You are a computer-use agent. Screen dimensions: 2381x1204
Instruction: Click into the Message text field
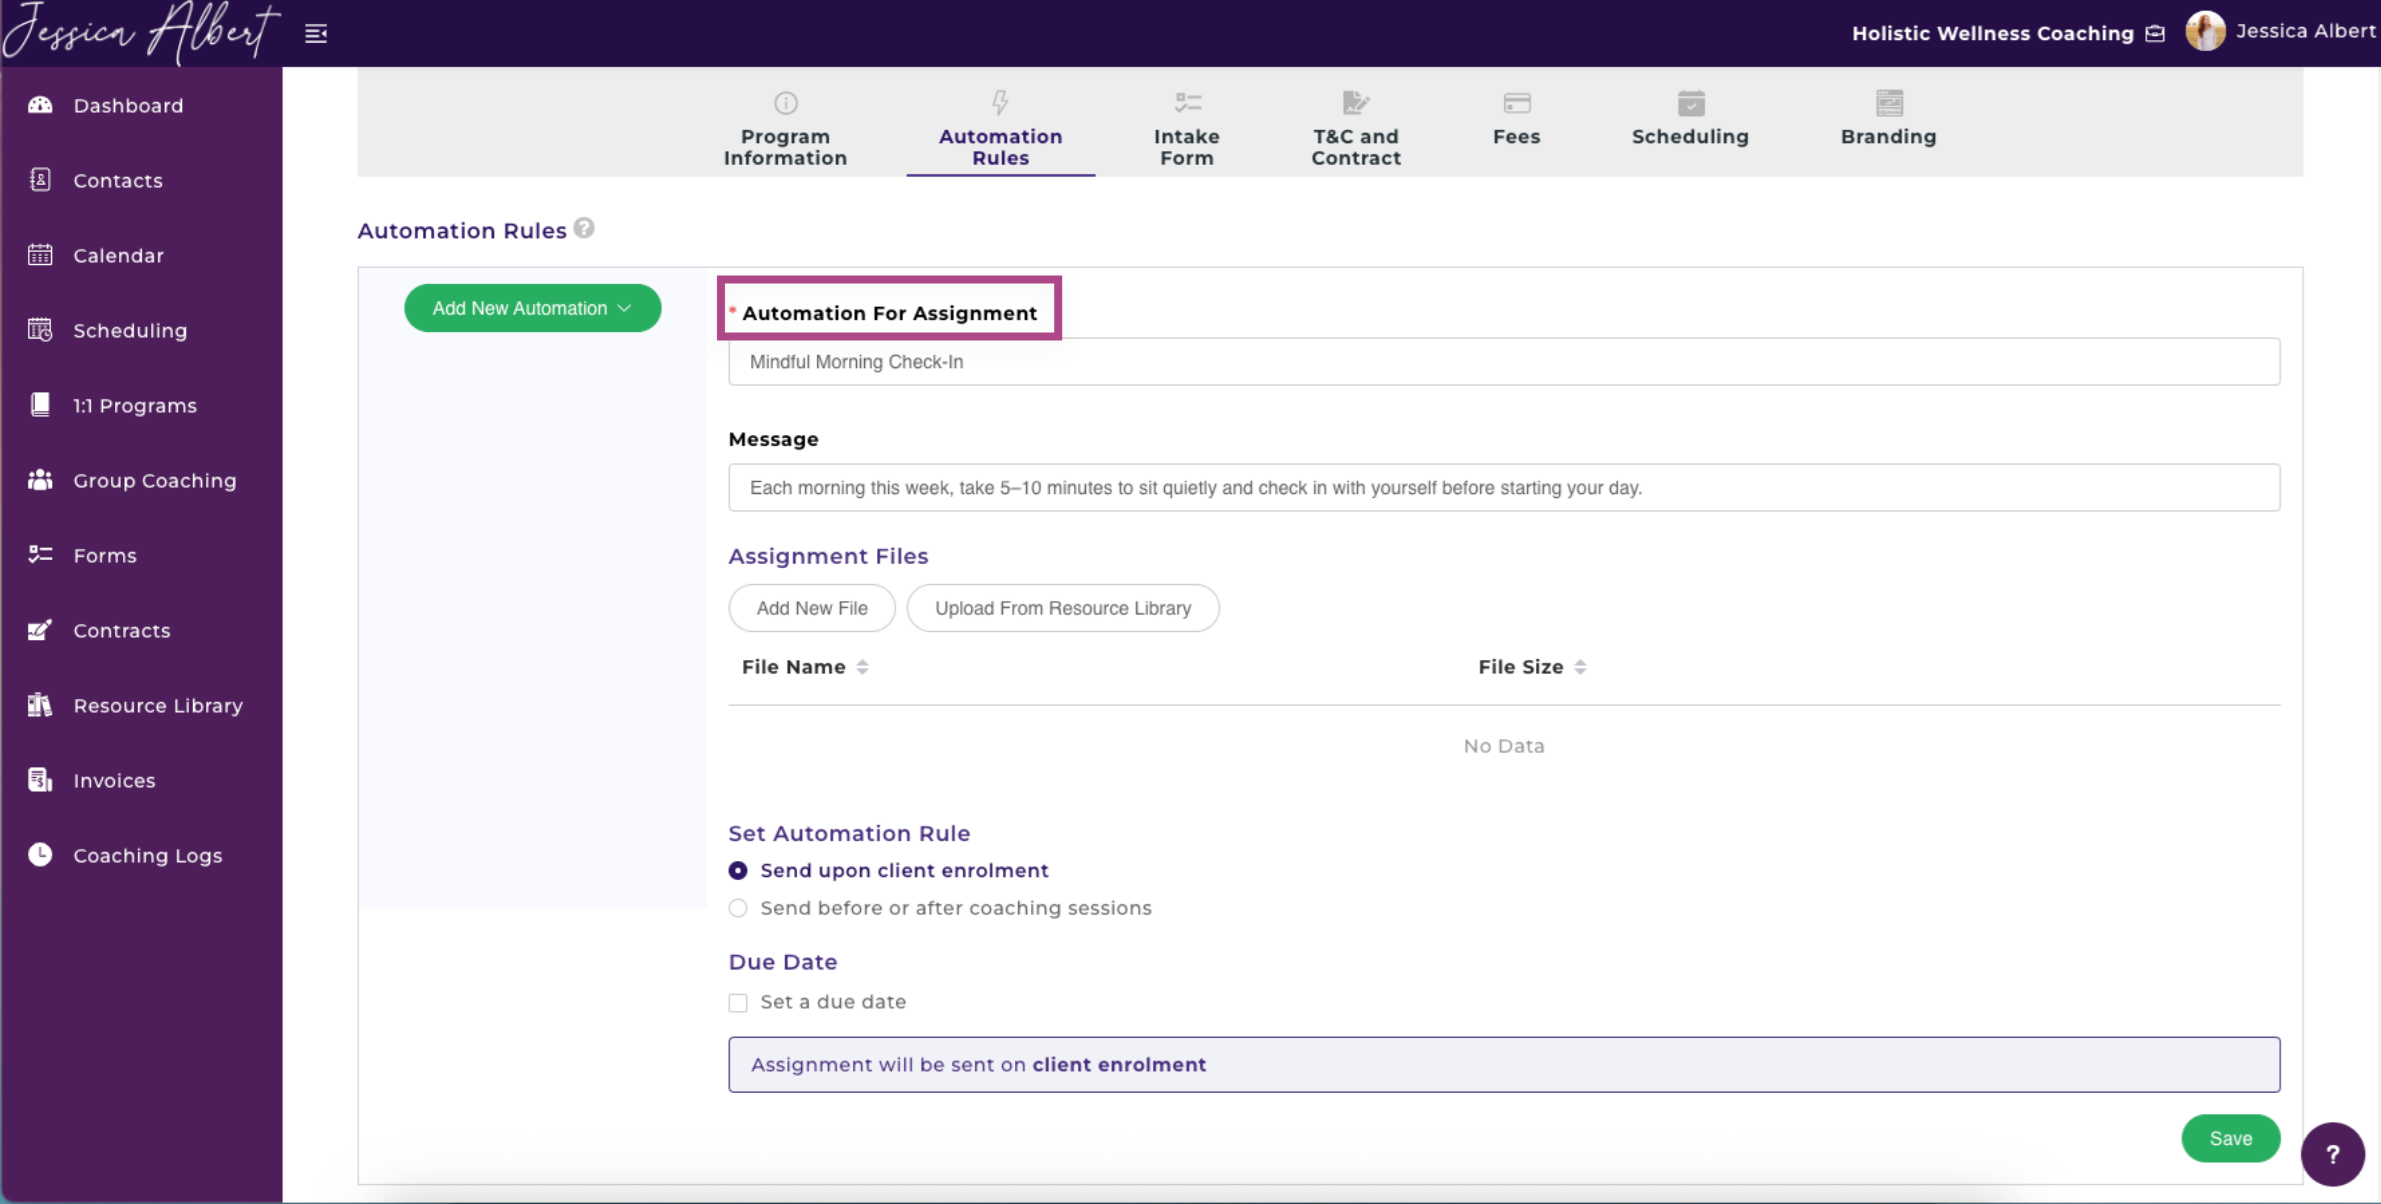pyautogui.click(x=1504, y=488)
